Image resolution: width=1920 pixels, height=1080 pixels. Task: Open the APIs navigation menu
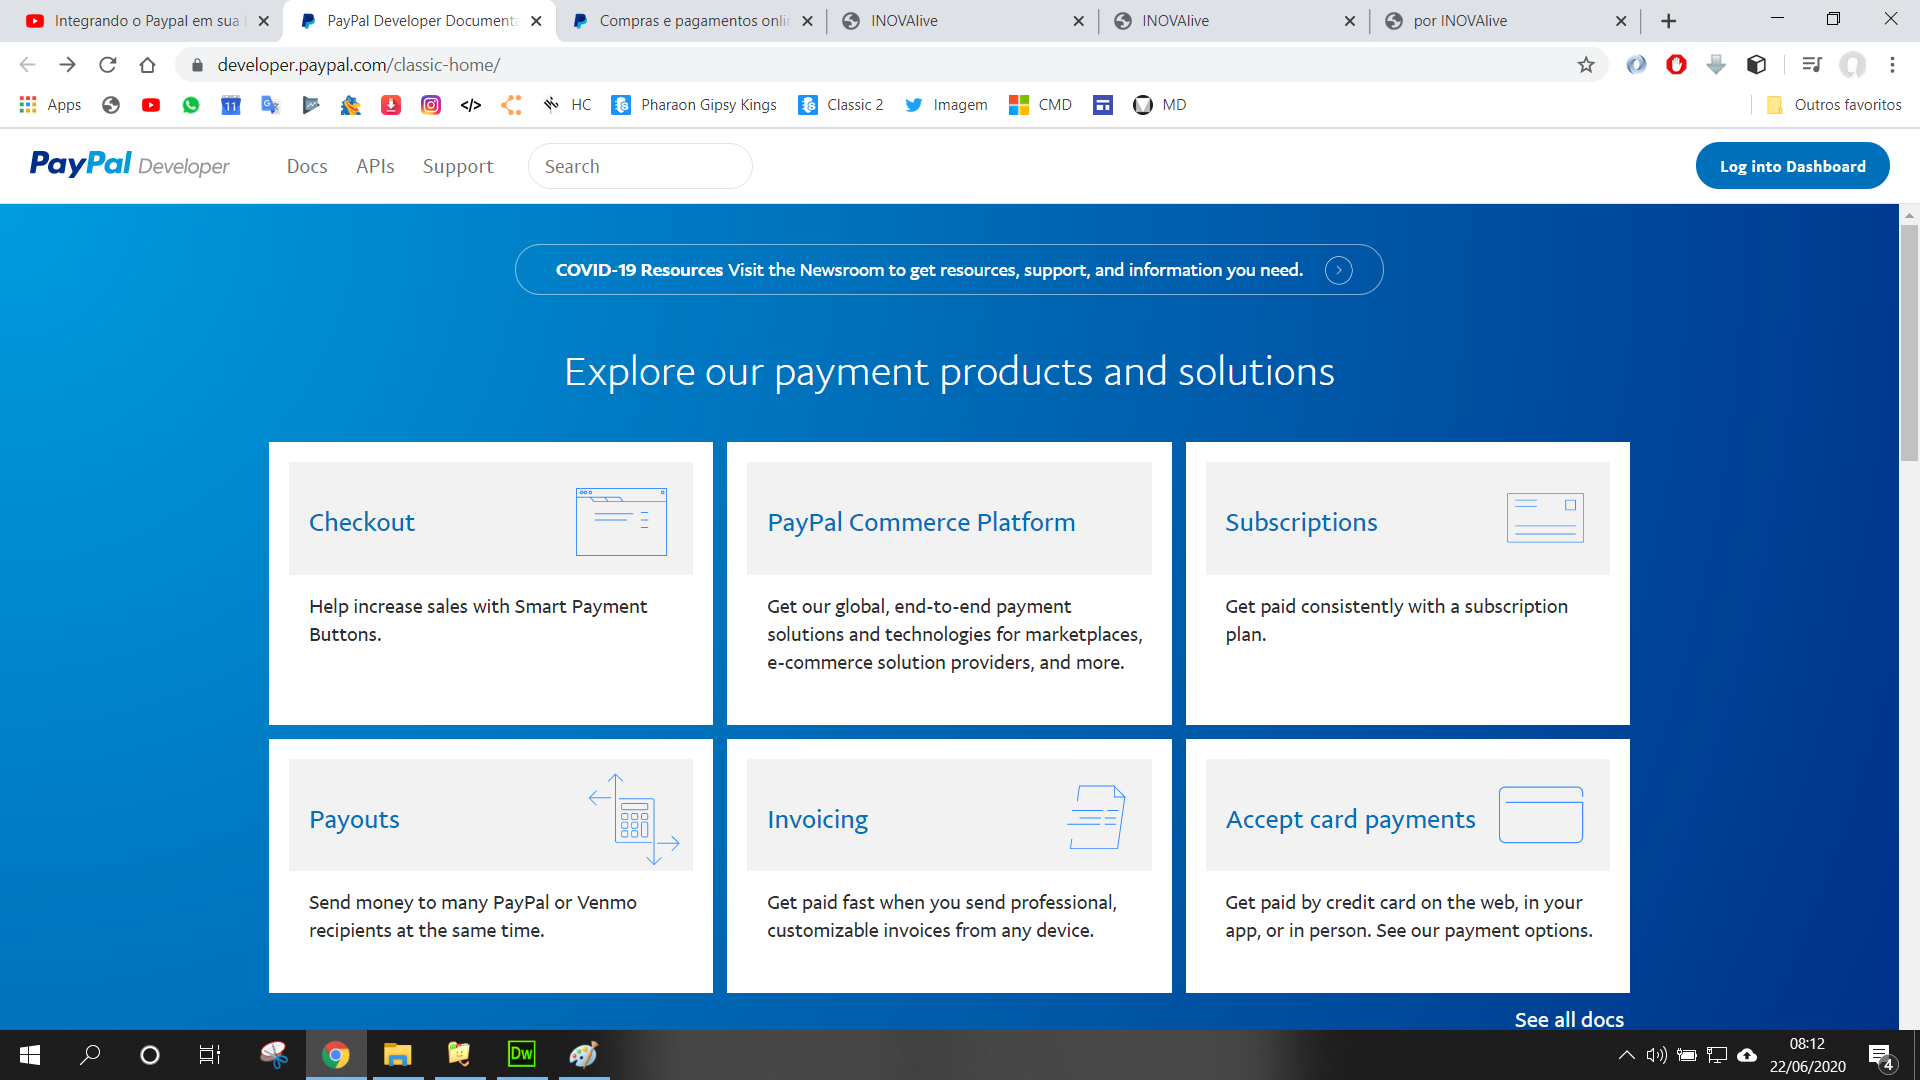click(375, 166)
